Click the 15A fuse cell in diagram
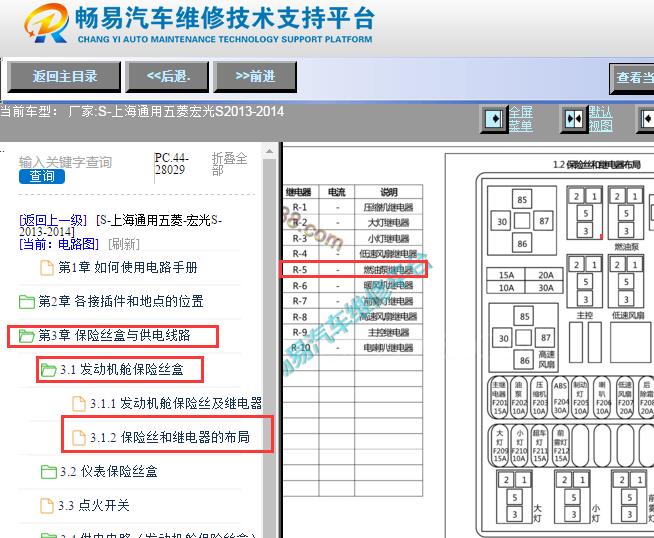 point(506,275)
